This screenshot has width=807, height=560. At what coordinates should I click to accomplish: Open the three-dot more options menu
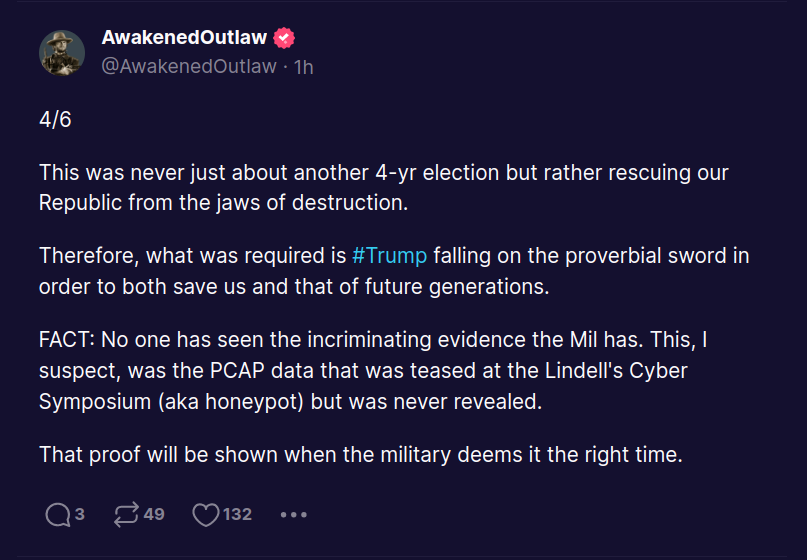pyautogui.click(x=293, y=514)
